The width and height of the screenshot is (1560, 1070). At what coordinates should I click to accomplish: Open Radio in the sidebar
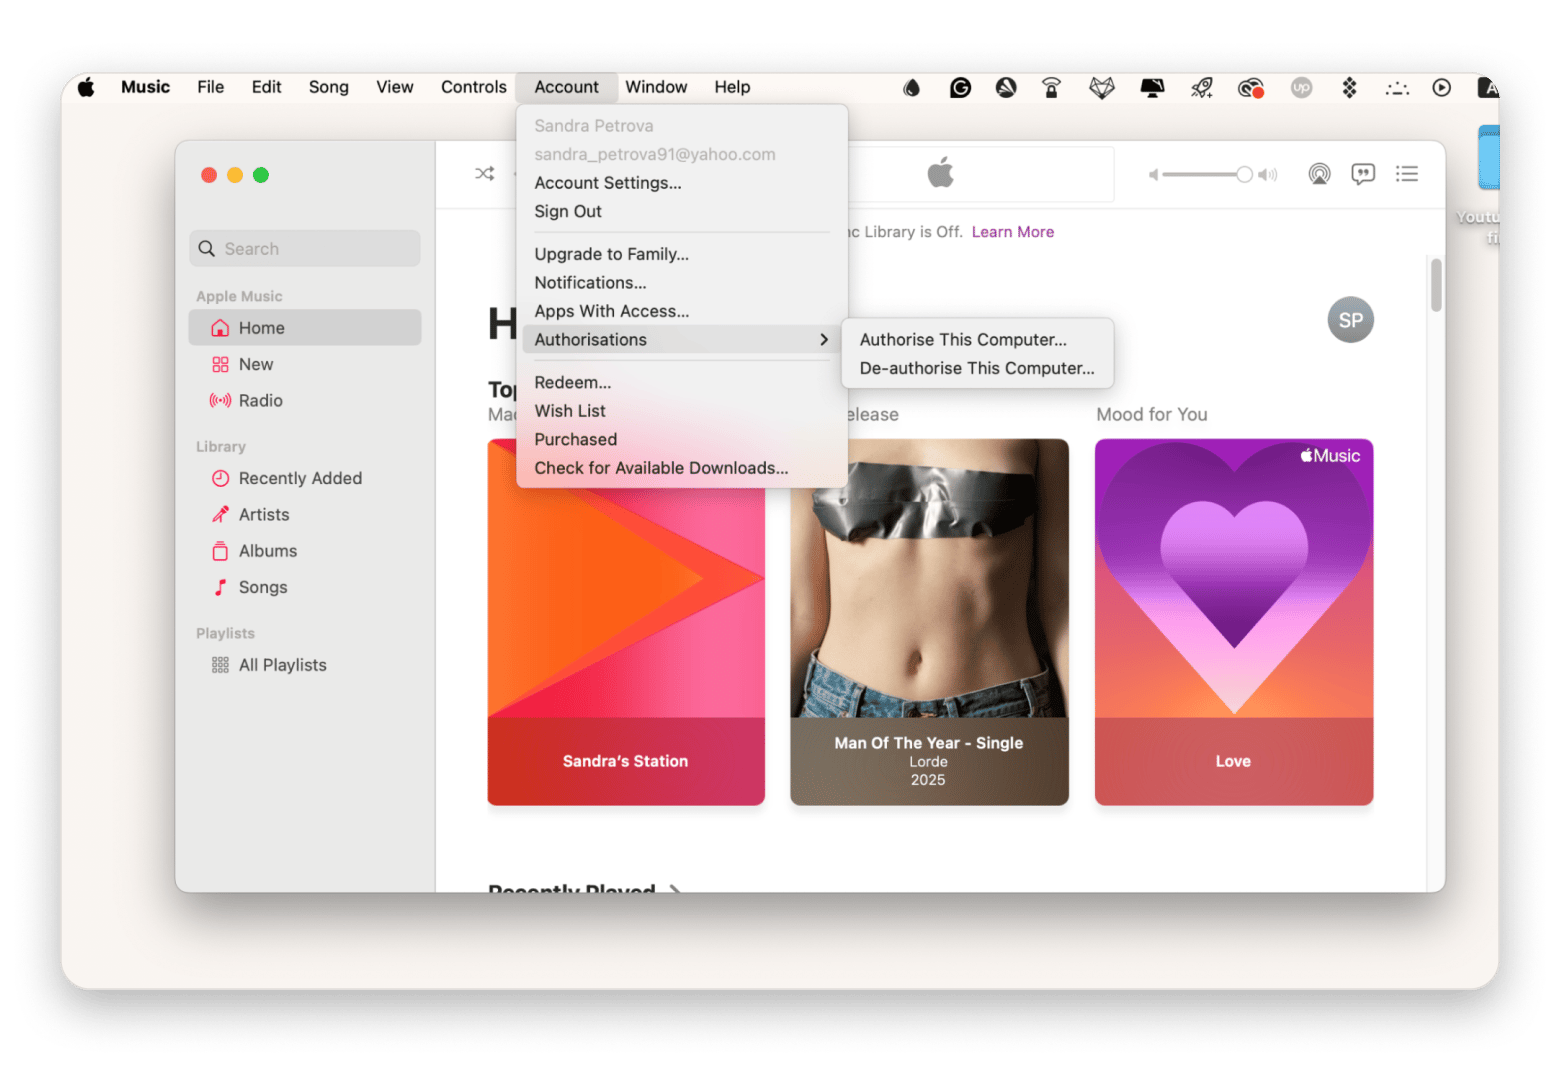click(x=260, y=401)
